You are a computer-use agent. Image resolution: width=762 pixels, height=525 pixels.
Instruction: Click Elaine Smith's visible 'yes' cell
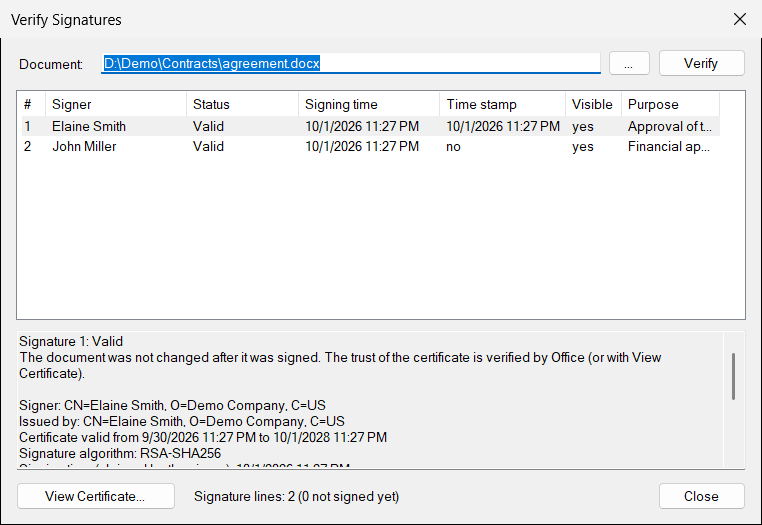[x=583, y=127]
